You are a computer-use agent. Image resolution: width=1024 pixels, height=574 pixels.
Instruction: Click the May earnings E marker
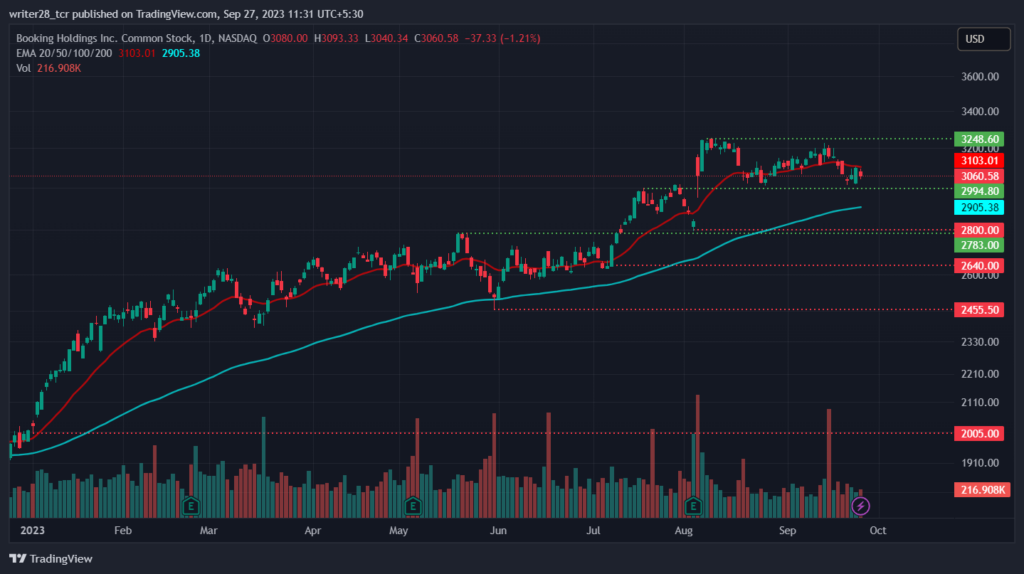[413, 505]
